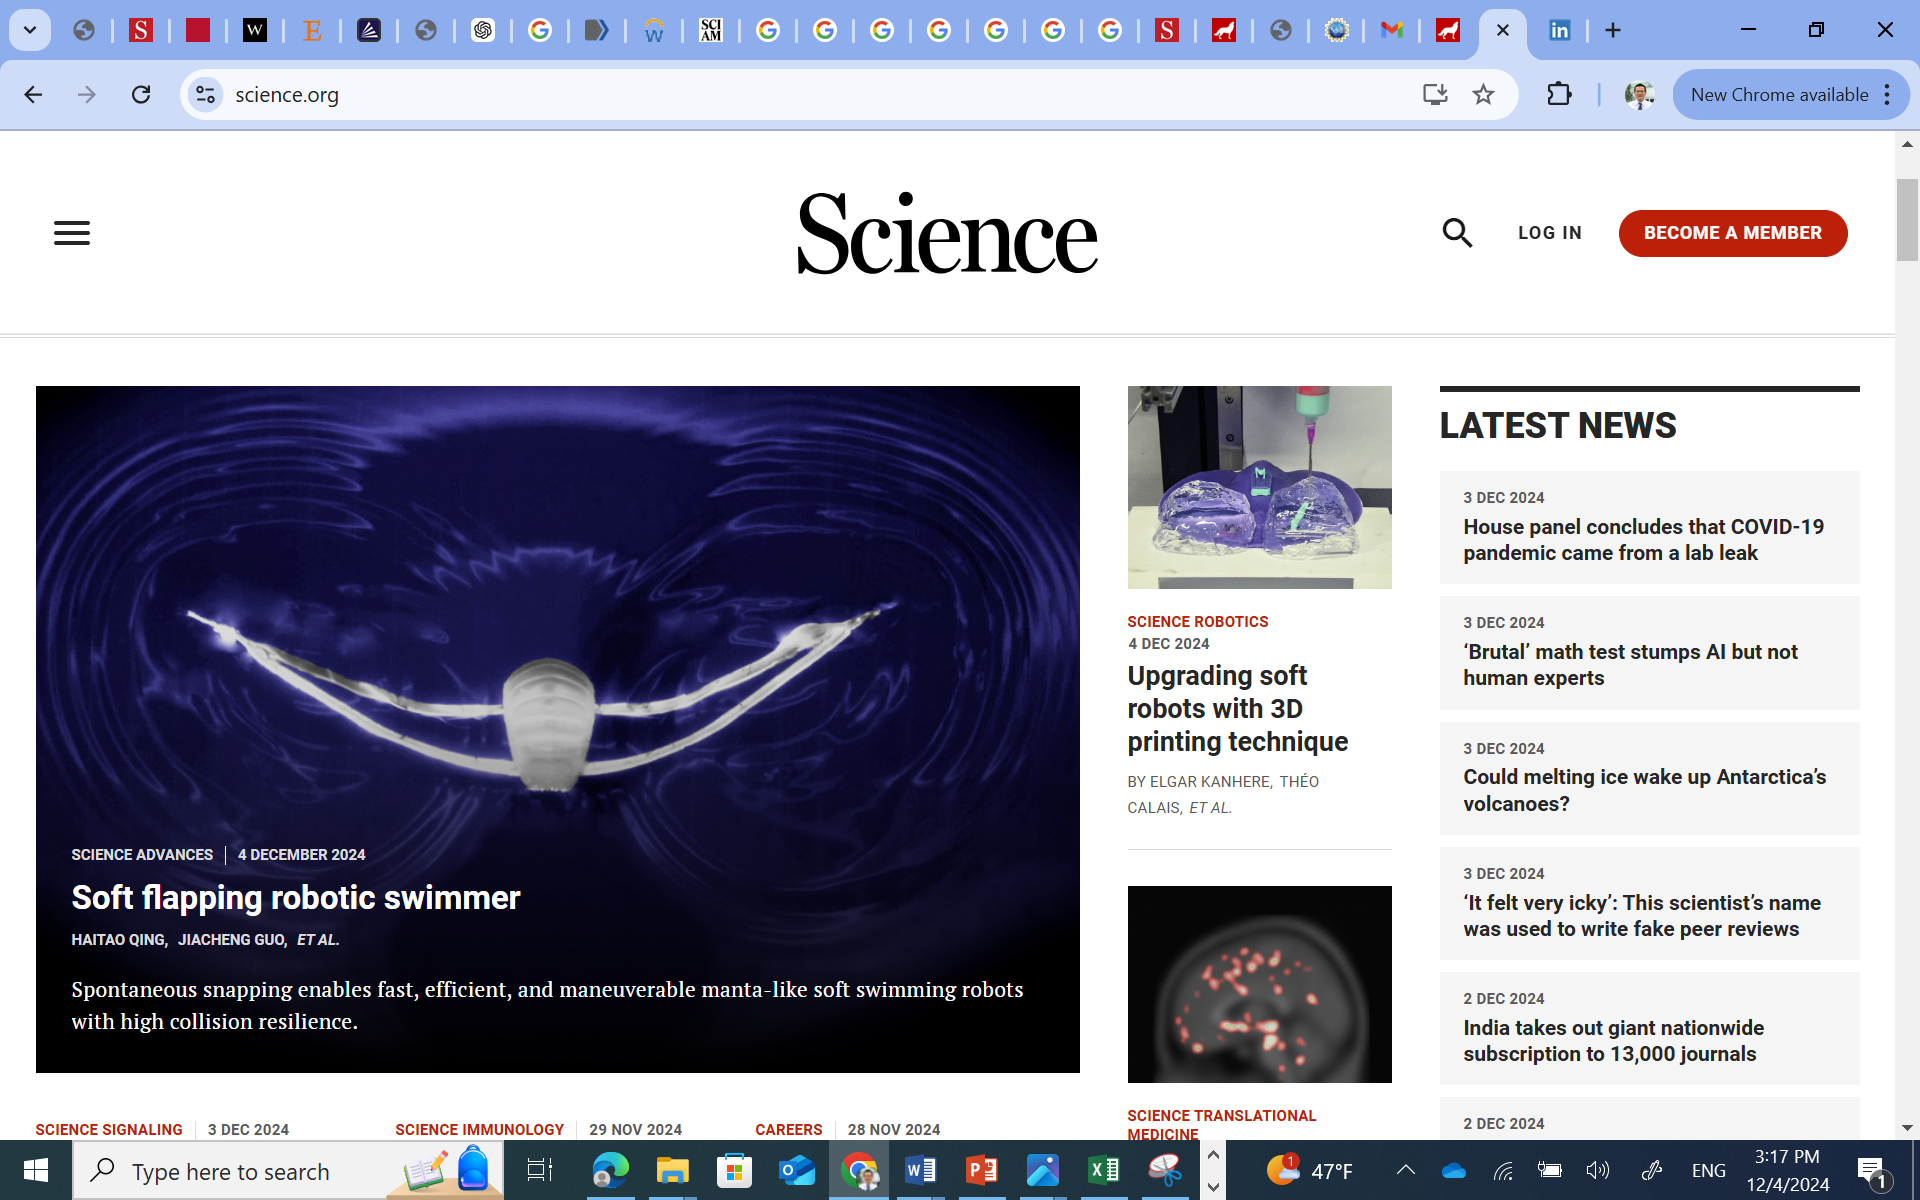Viewport: 1920px width, 1200px height.
Task: Click the scrollbar down arrow
Action: pos(1907,1127)
